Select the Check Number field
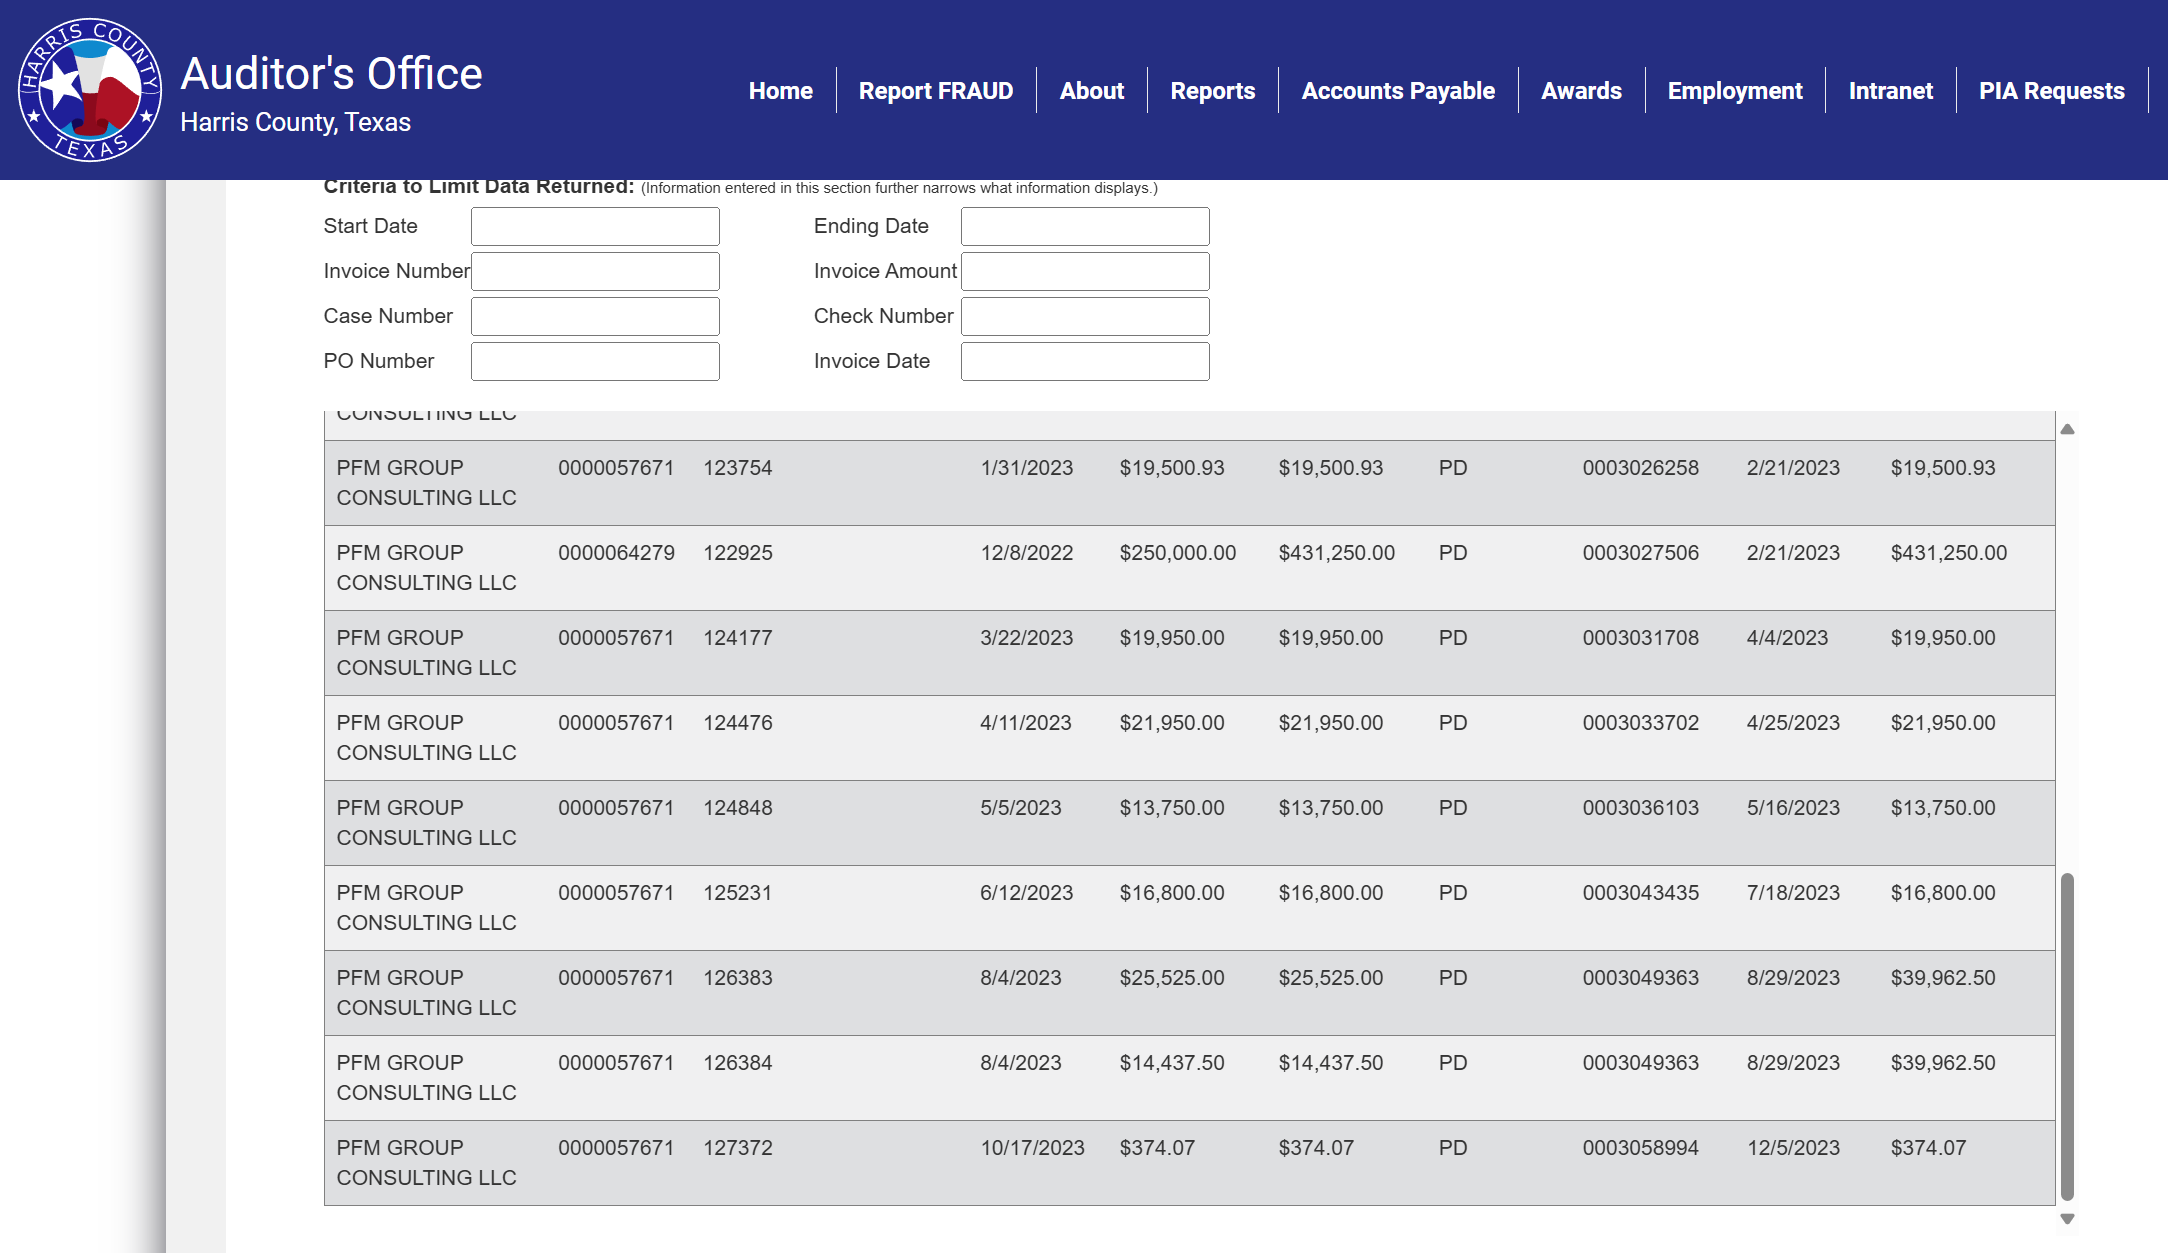The image size is (2168, 1253). pyautogui.click(x=1085, y=316)
